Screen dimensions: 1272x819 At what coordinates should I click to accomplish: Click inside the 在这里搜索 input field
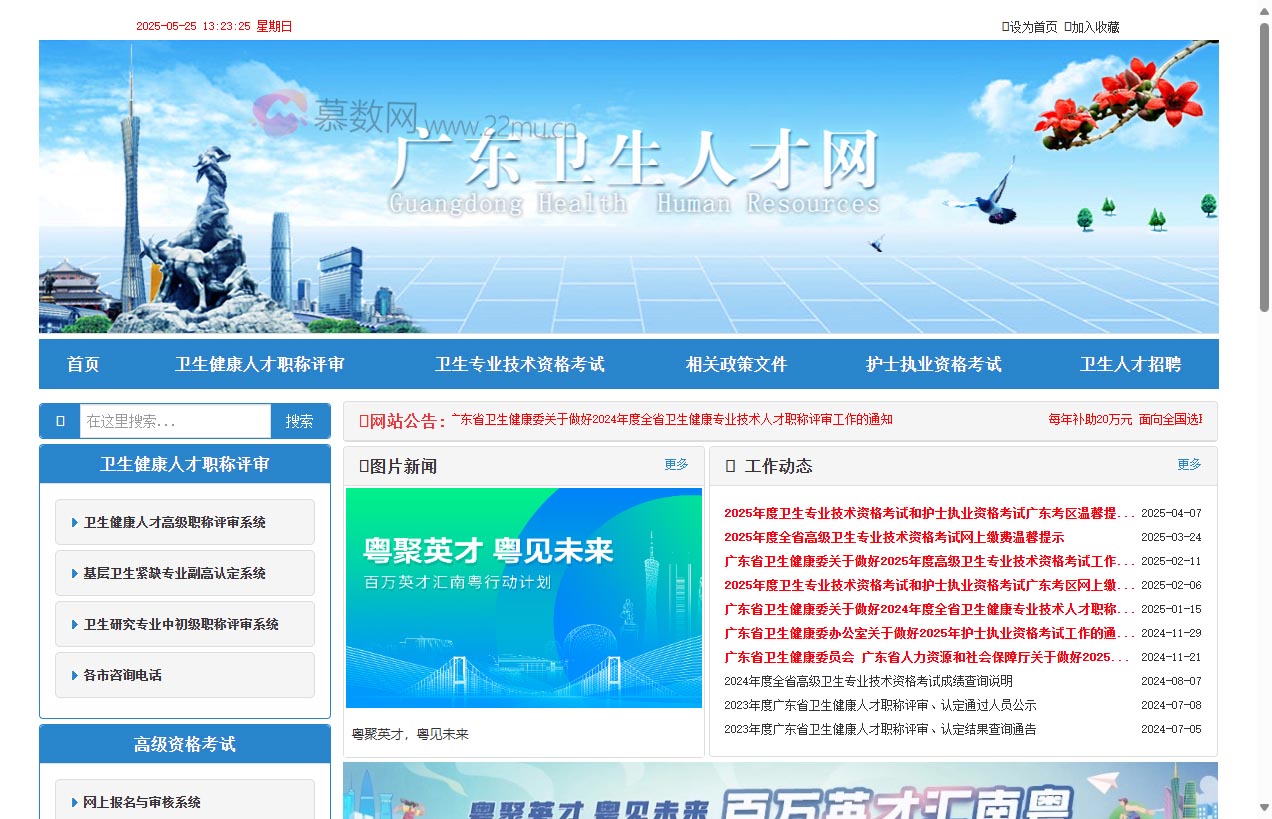coord(175,420)
